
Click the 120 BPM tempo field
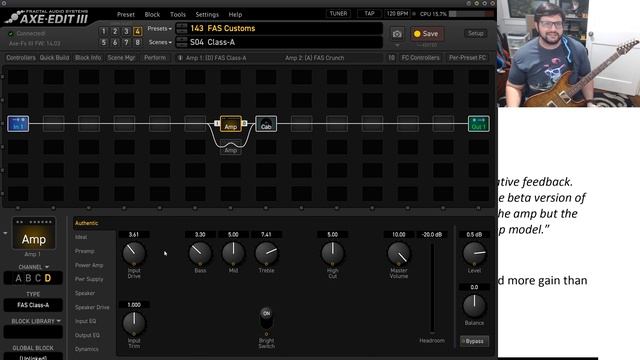point(397,13)
